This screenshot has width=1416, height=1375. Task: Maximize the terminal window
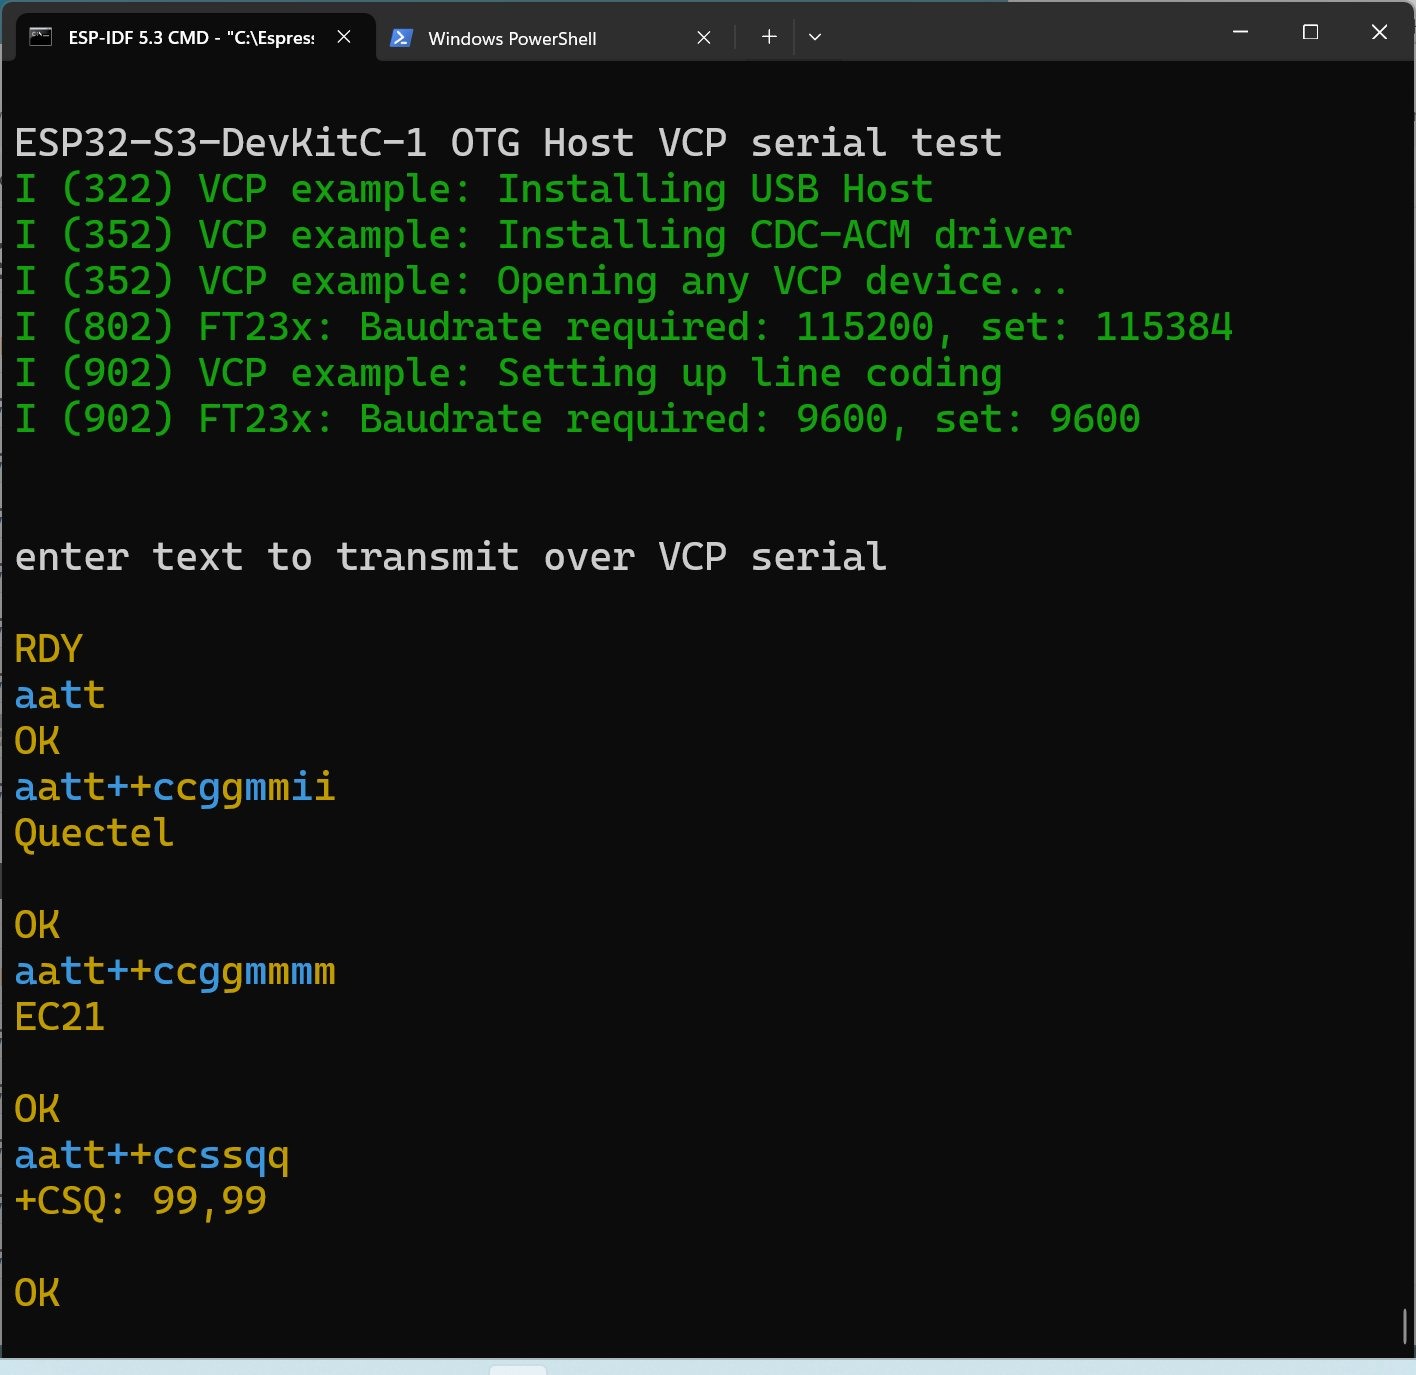tap(1310, 32)
